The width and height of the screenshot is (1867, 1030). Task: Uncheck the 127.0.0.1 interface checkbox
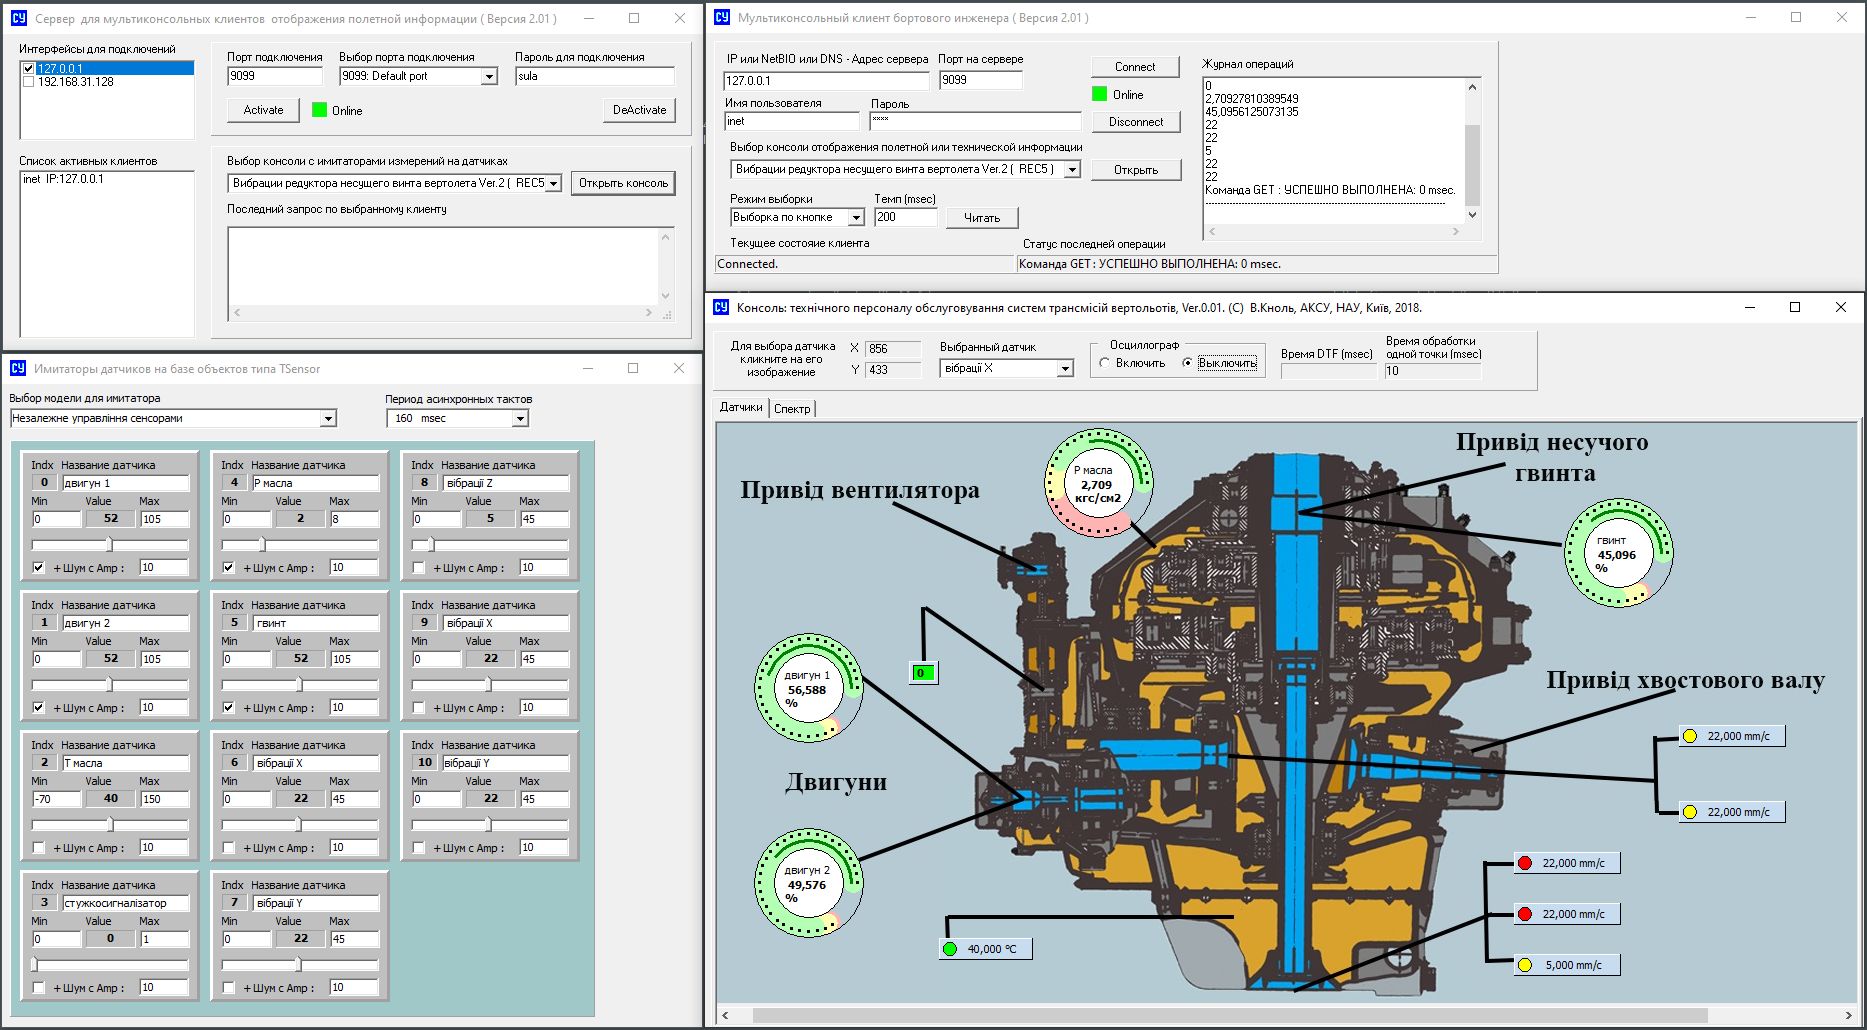coord(28,69)
